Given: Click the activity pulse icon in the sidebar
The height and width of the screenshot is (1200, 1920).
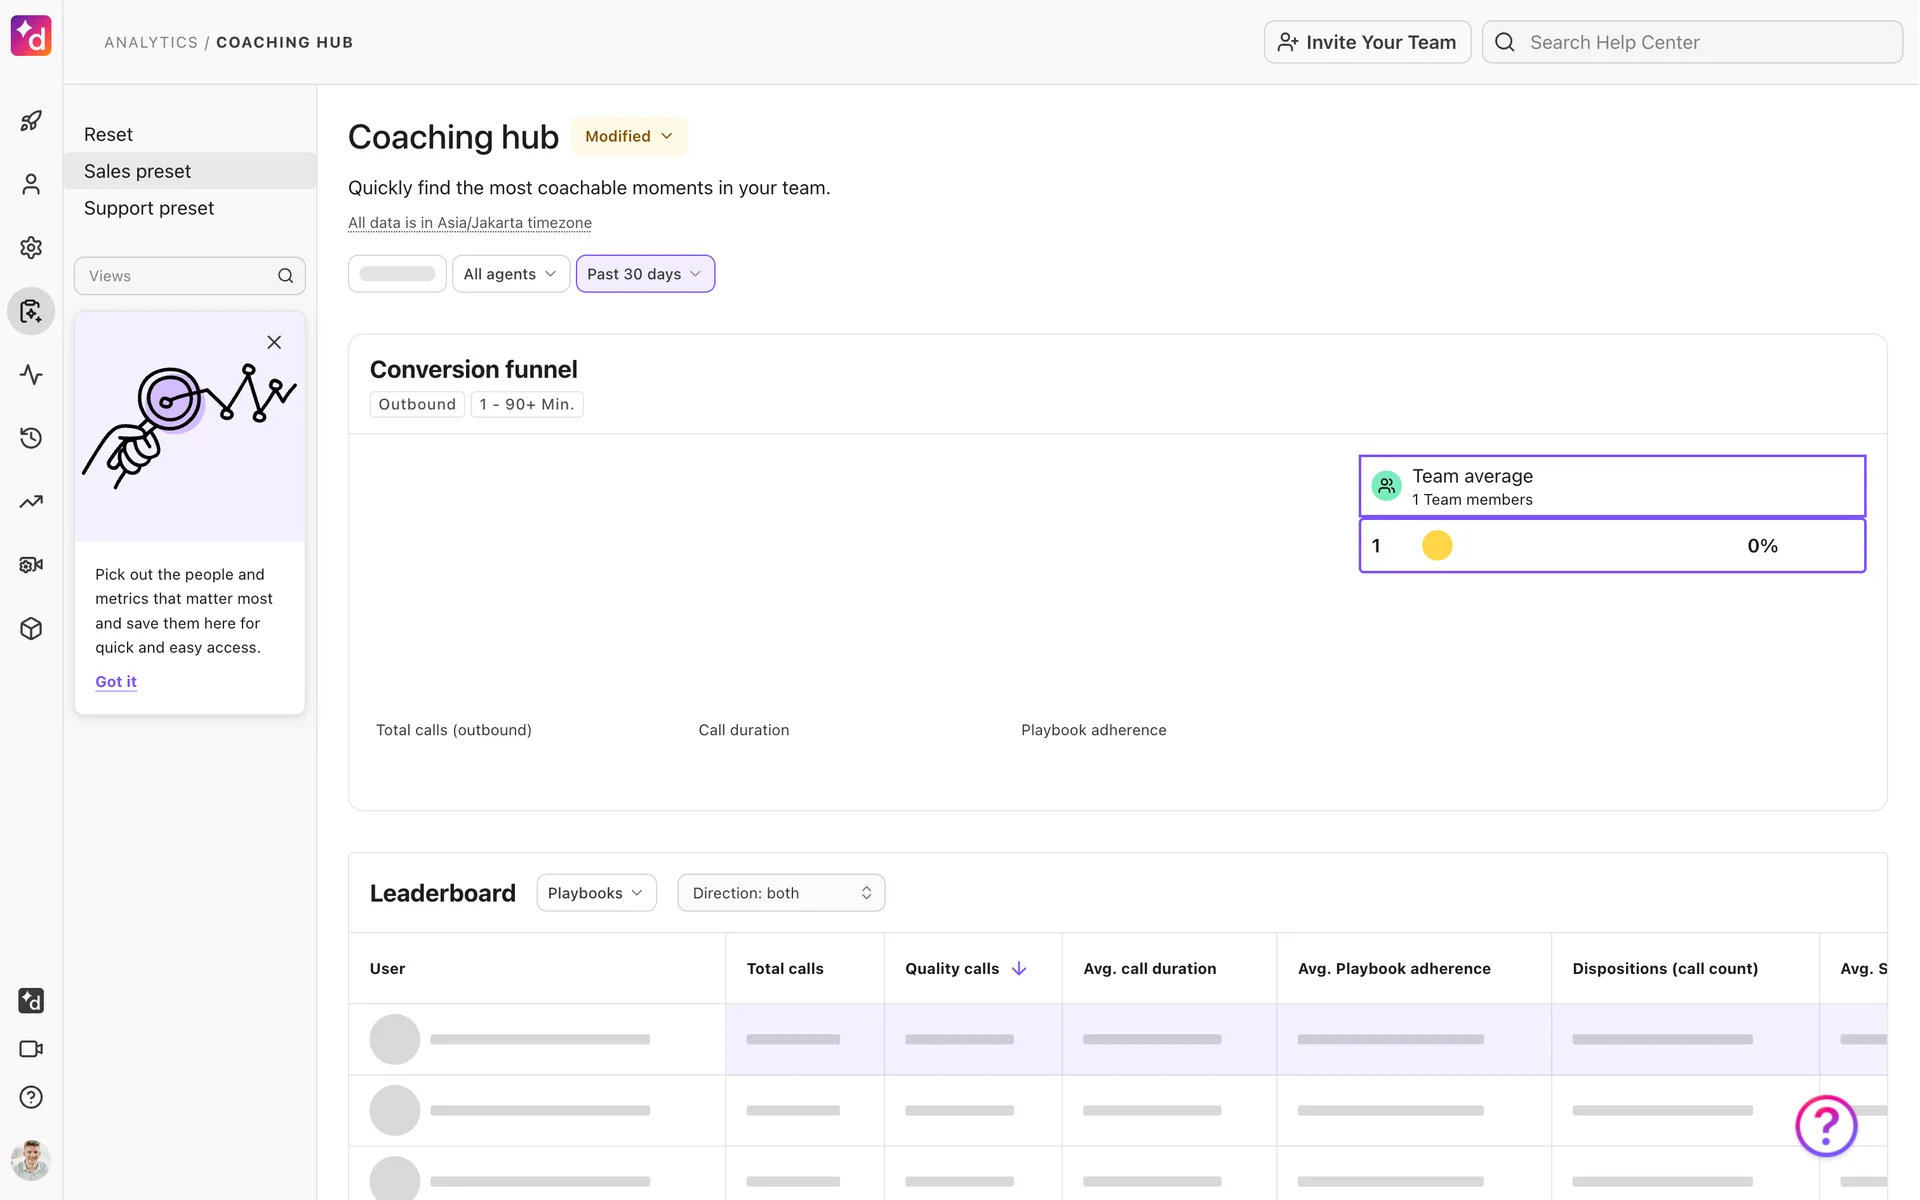Looking at the screenshot, I should (x=31, y=375).
